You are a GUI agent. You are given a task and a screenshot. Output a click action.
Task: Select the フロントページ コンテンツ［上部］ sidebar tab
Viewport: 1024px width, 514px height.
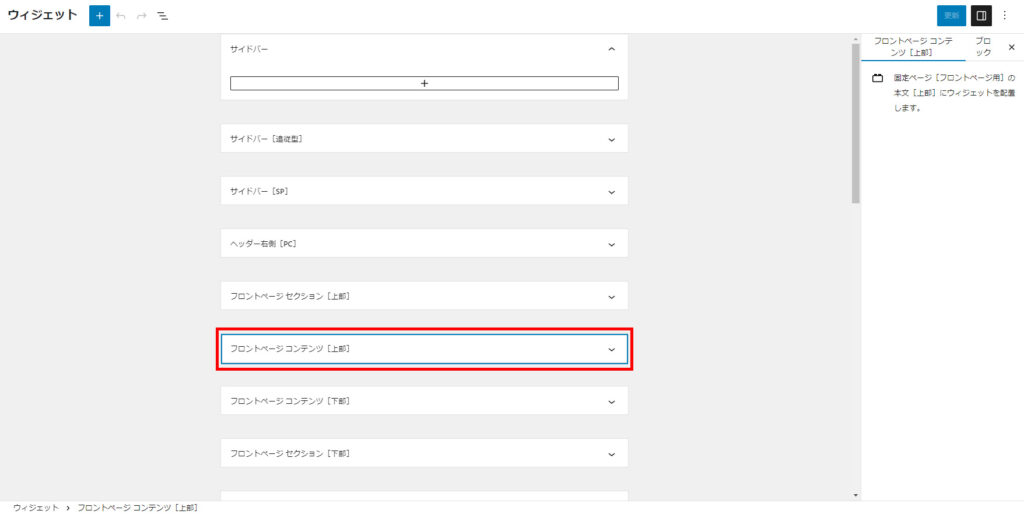[913, 47]
